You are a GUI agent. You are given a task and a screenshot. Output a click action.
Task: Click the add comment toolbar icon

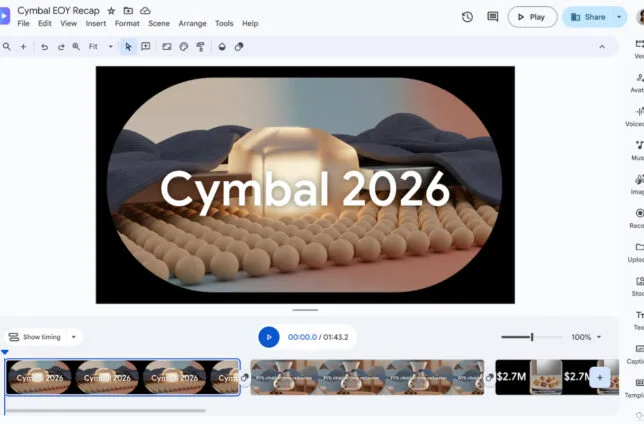coord(145,46)
